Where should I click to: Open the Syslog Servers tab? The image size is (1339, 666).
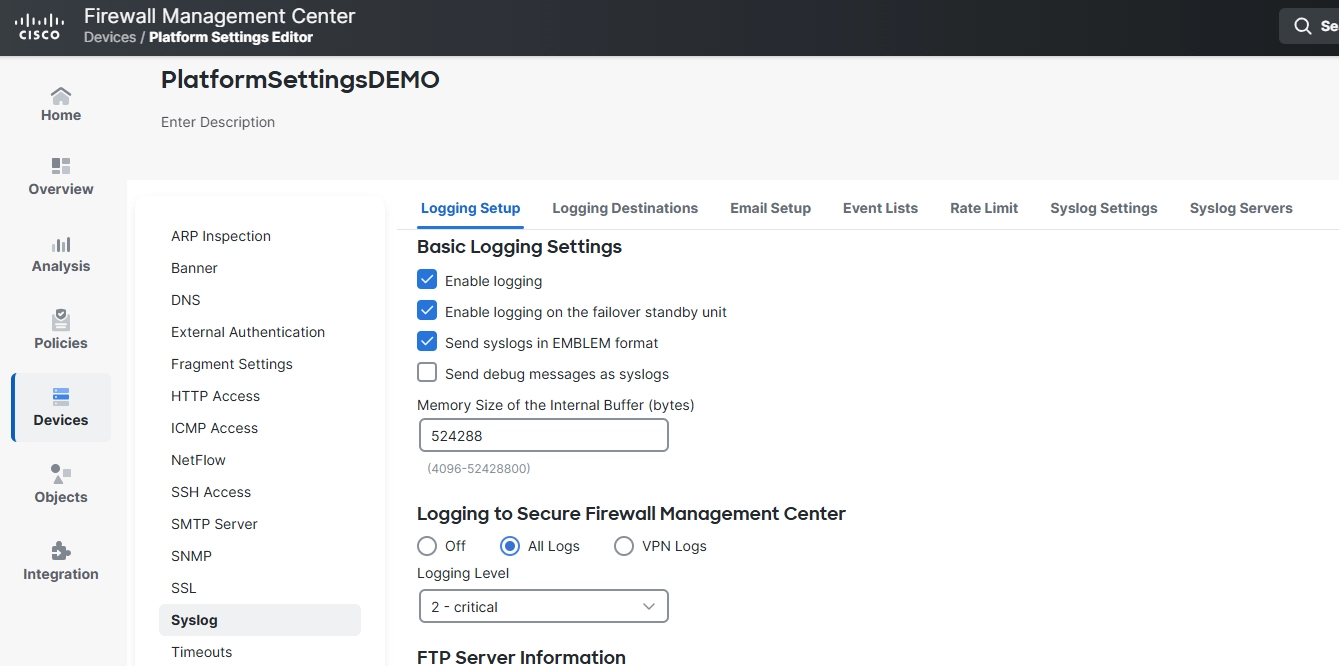[x=1241, y=208]
